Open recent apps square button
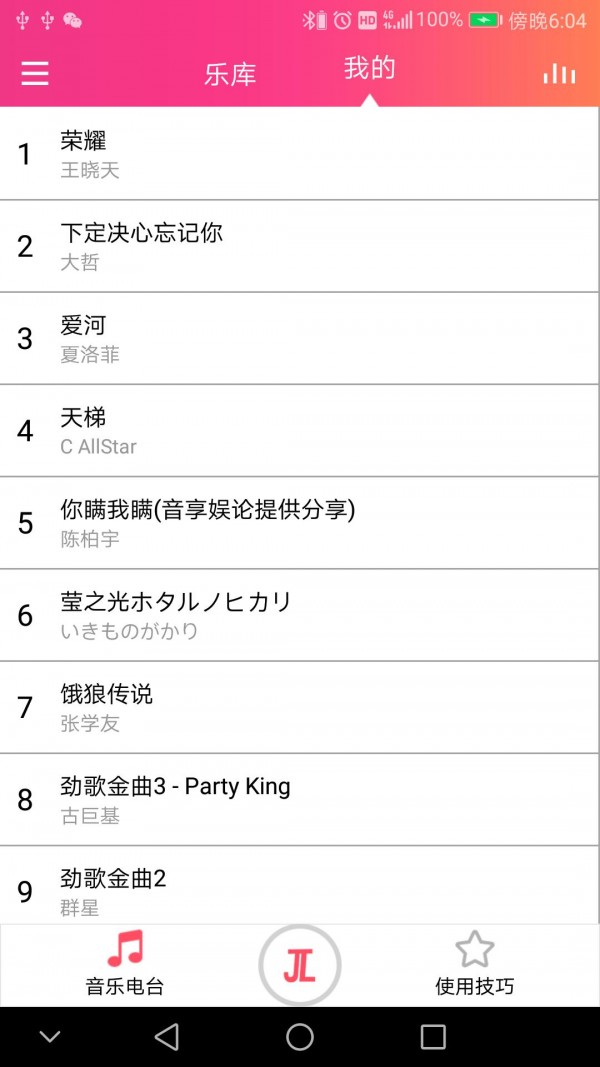 point(433,1037)
